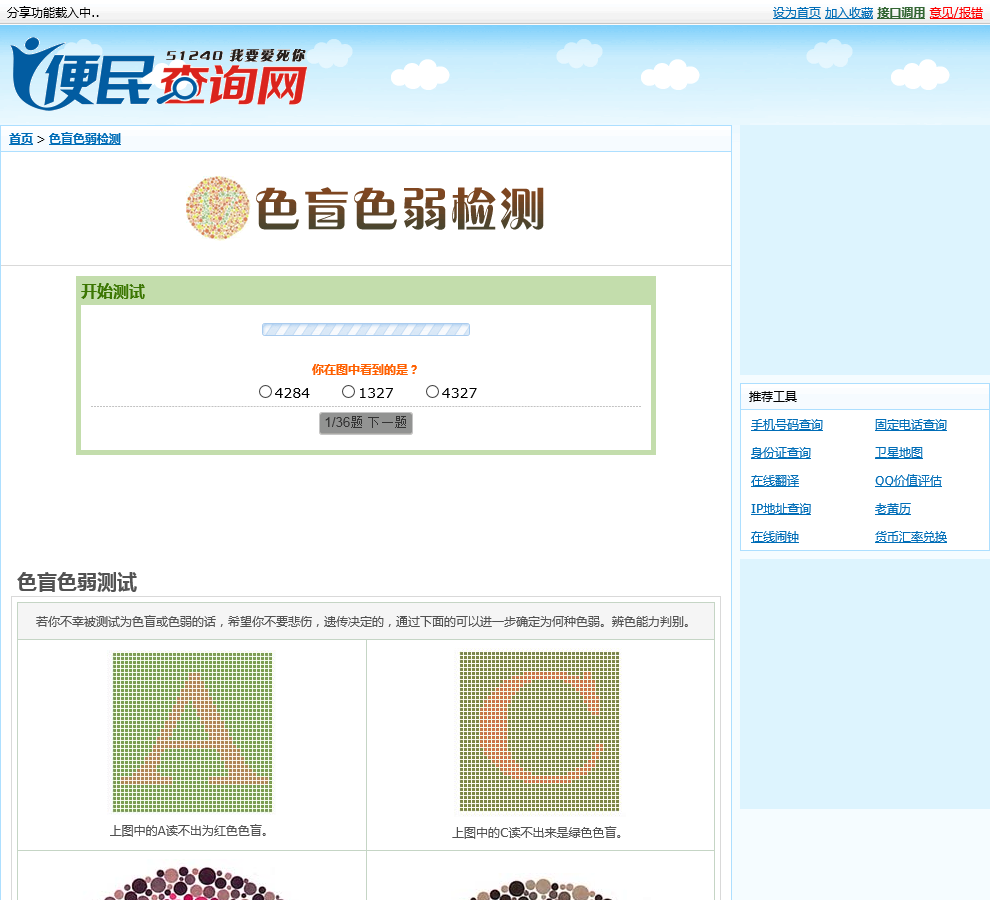Click caption 上图中的A读不出为红色色盲
The height and width of the screenshot is (900, 990).
click(x=189, y=831)
